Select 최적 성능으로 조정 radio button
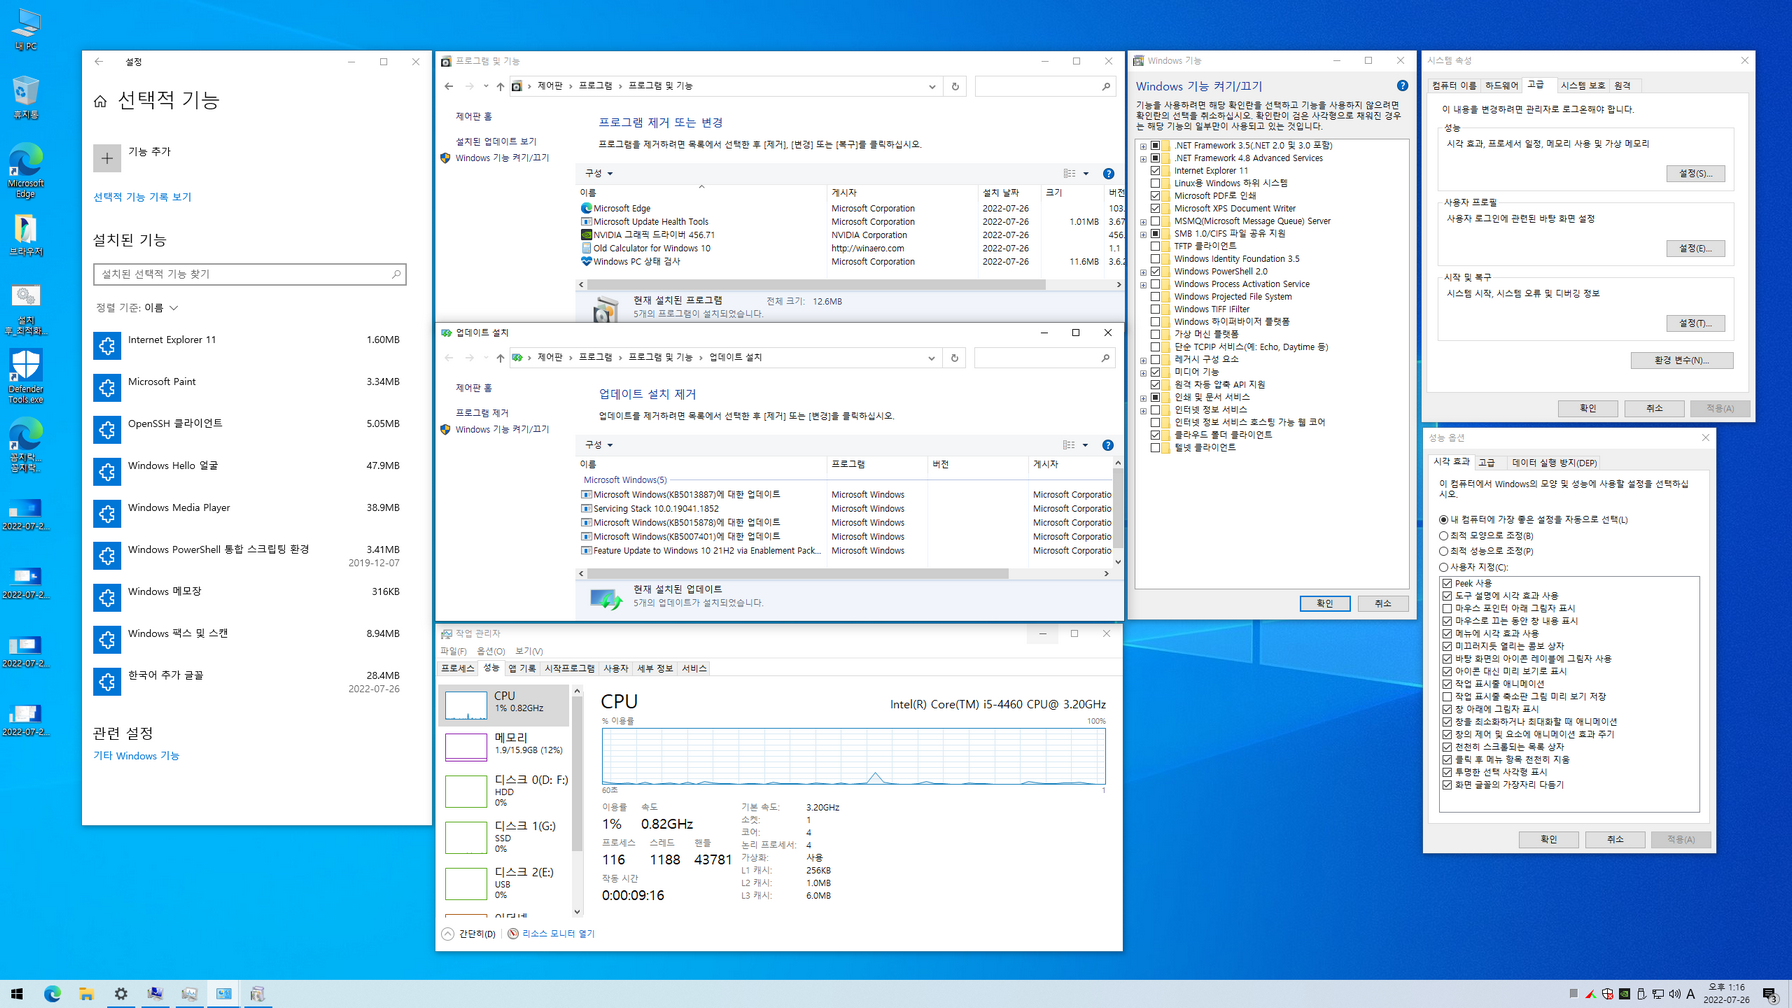 coord(1443,551)
